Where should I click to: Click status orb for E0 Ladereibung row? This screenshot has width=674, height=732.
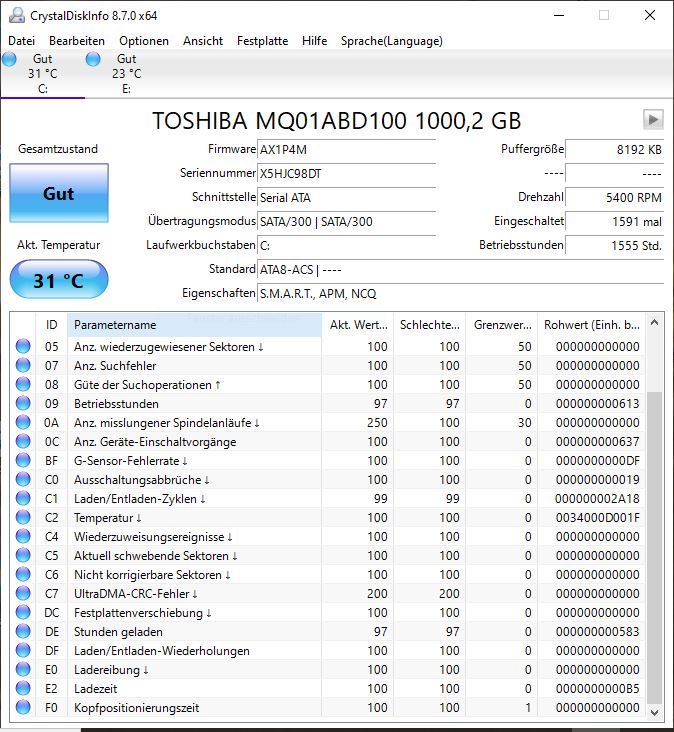click(x=23, y=669)
